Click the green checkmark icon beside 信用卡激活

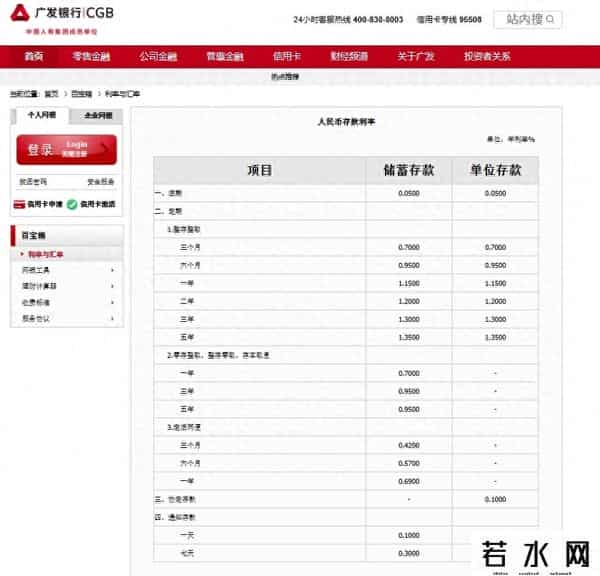click(72, 204)
